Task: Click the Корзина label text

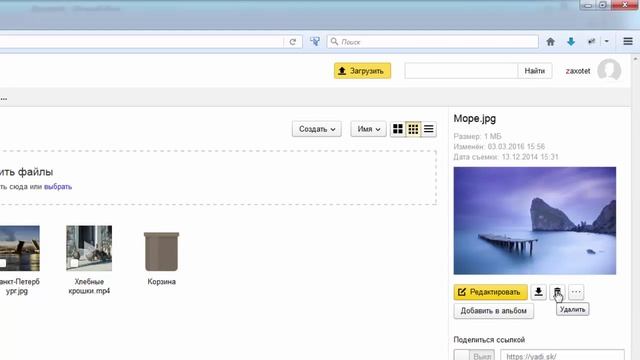Action: 162,282
